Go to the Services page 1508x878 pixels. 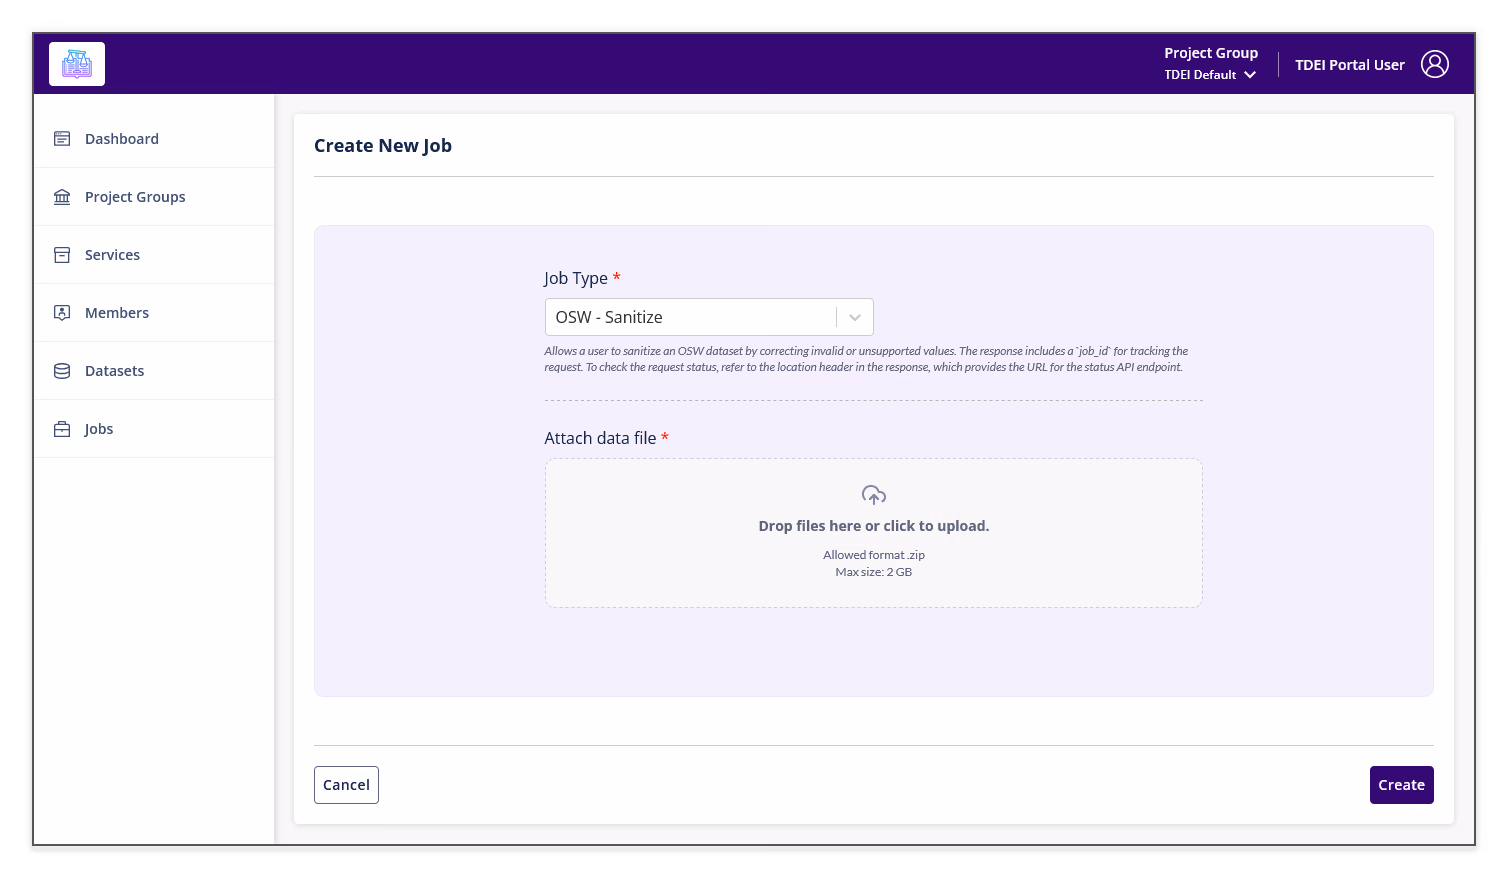point(154,255)
